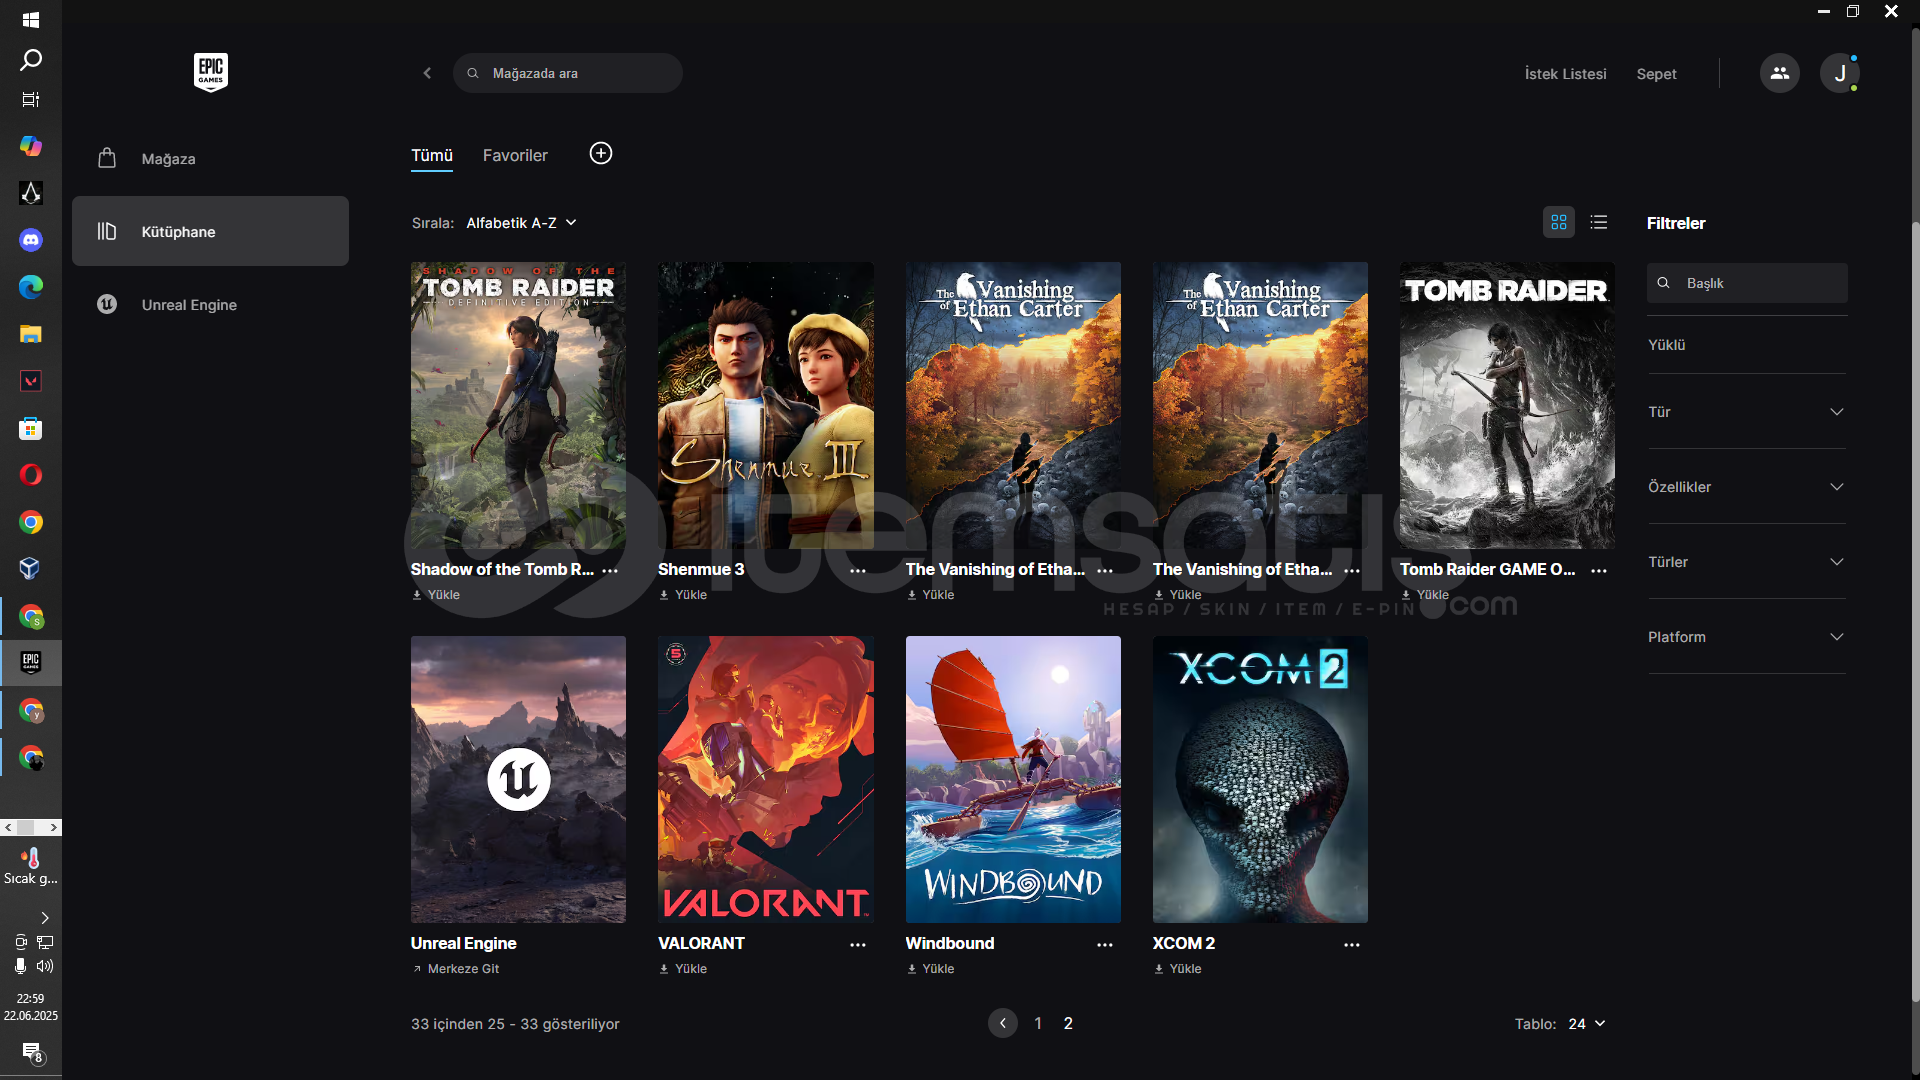Switch to the Tümü tab
Screen dimensions: 1920x1080
[x=432, y=155]
